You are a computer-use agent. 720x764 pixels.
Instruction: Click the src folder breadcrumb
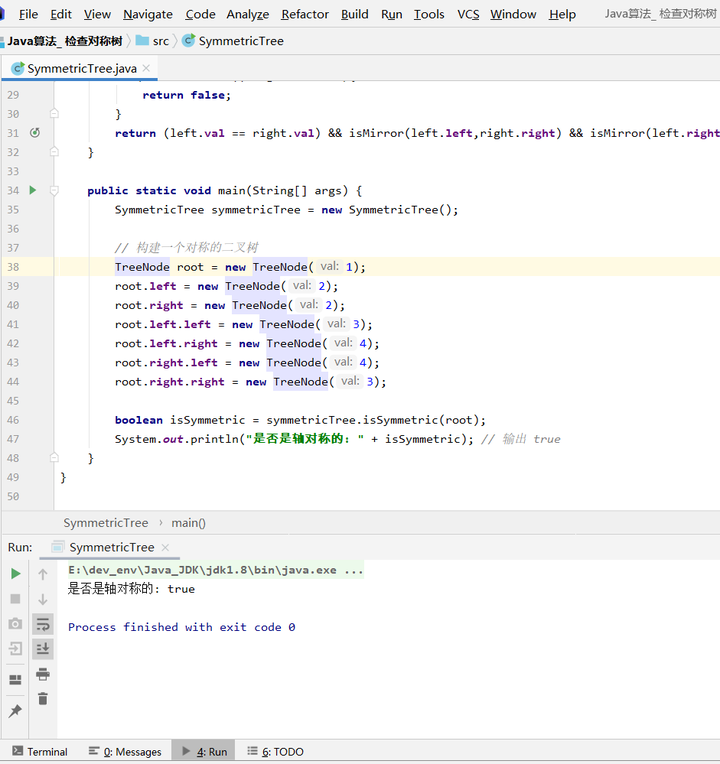pyautogui.click(x=160, y=41)
